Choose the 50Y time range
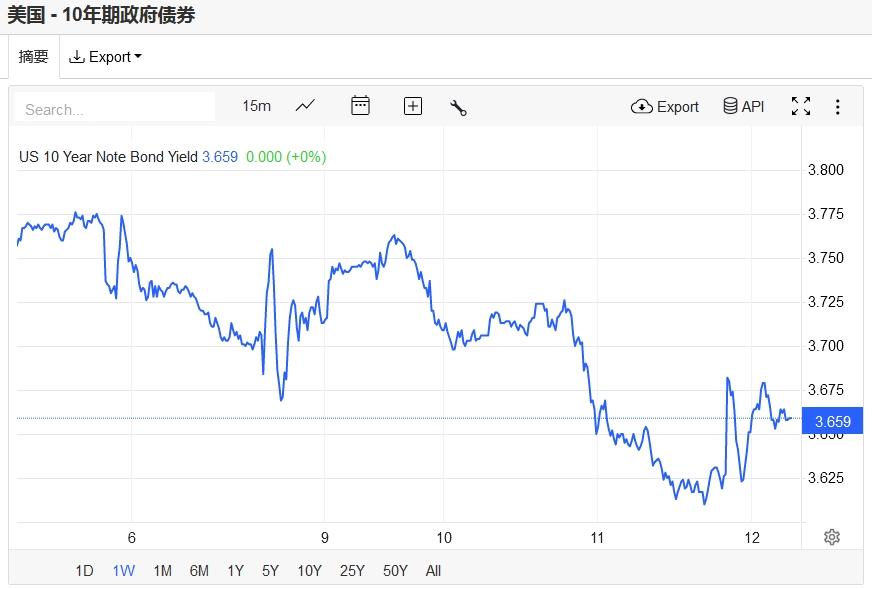This screenshot has height=589, width=872. (396, 571)
